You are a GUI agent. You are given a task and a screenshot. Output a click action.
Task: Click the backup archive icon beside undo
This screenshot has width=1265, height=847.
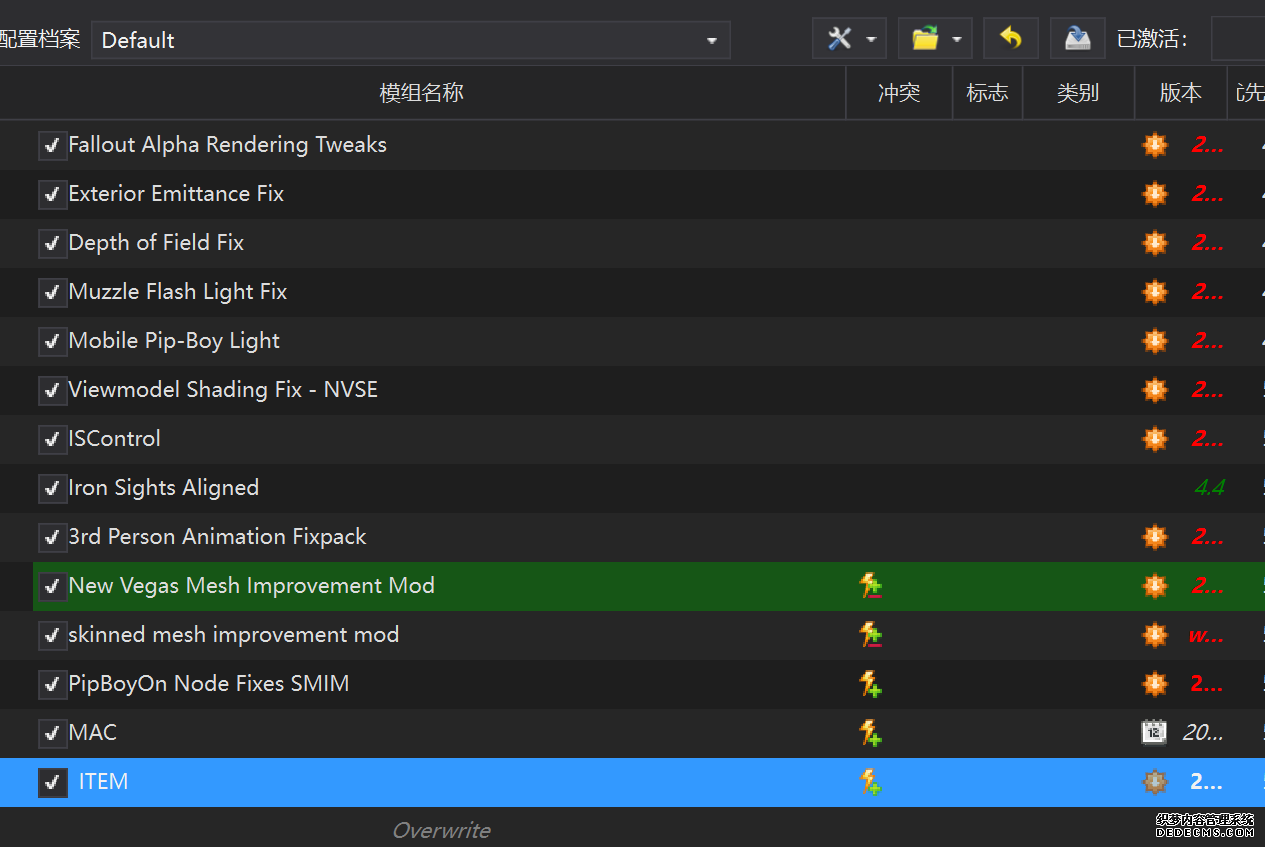(1077, 39)
